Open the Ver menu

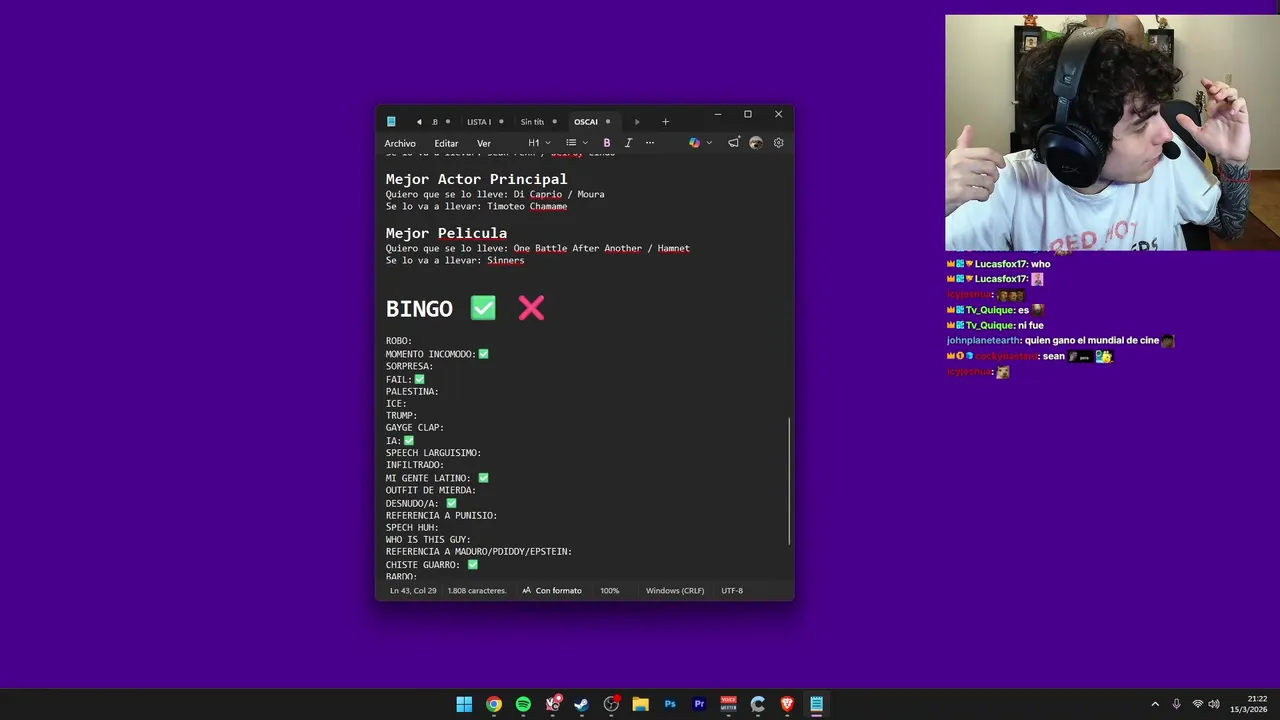[x=484, y=144]
